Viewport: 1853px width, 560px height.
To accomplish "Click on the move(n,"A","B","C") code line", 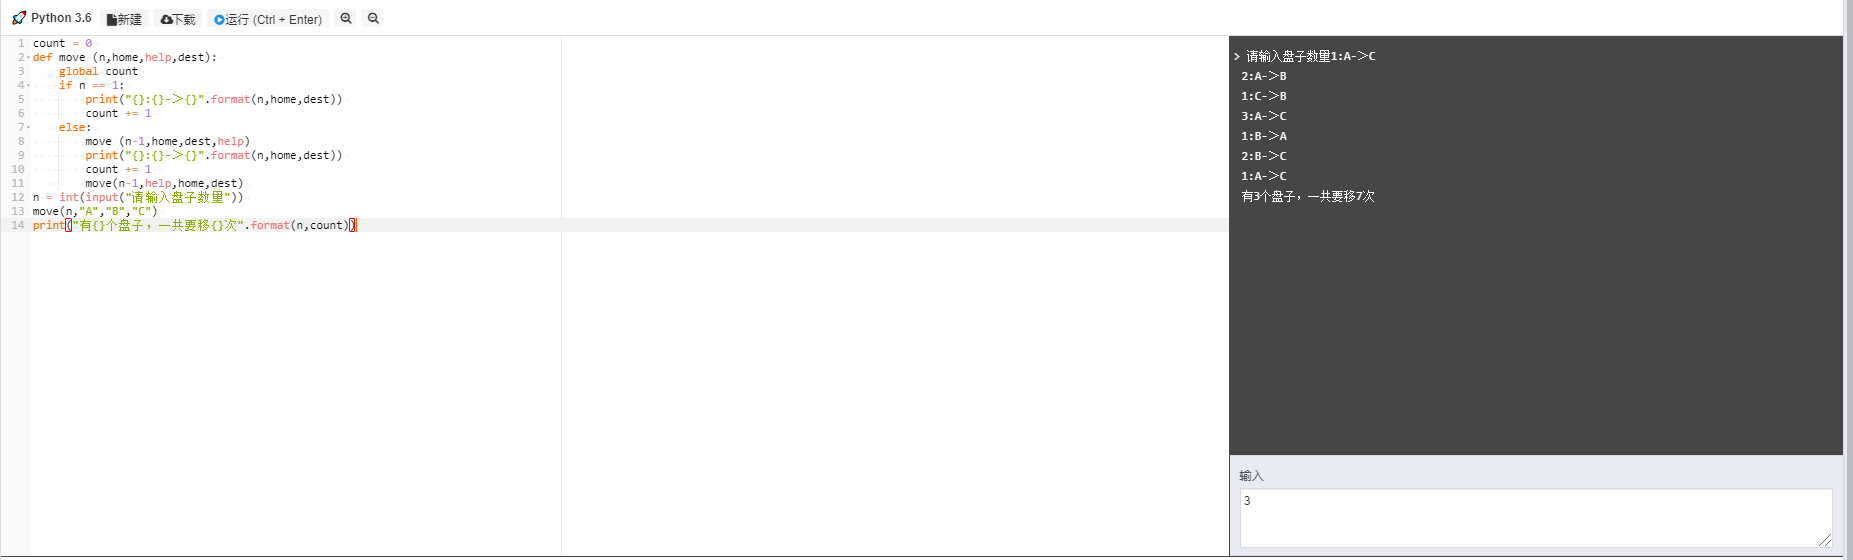I will pos(95,211).
